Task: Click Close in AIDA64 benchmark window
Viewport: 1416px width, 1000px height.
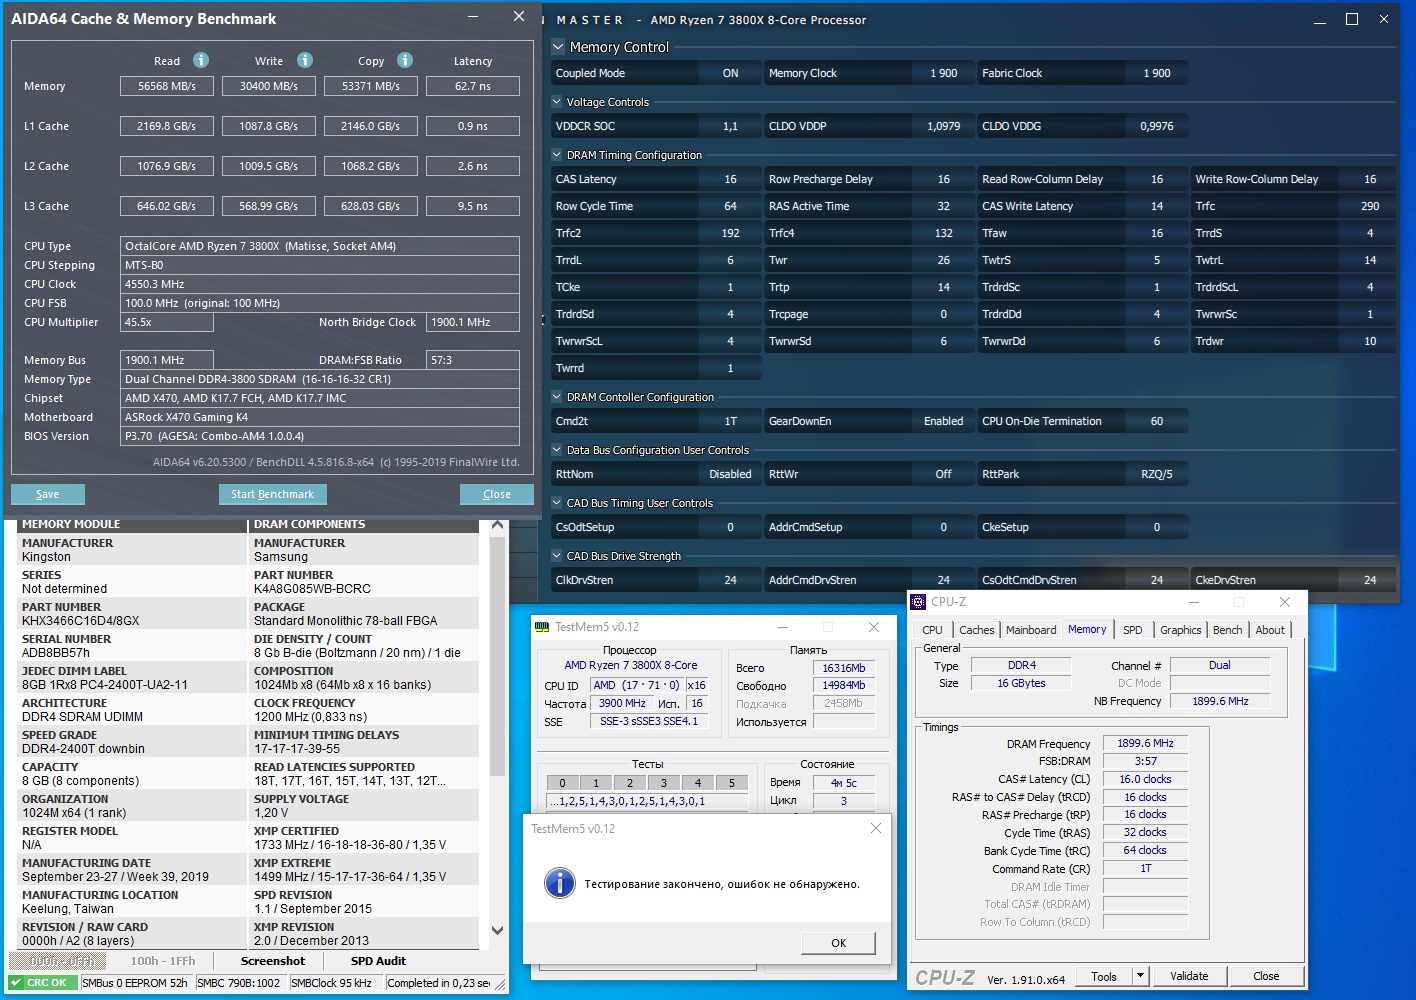Action: (x=497, y=494)
